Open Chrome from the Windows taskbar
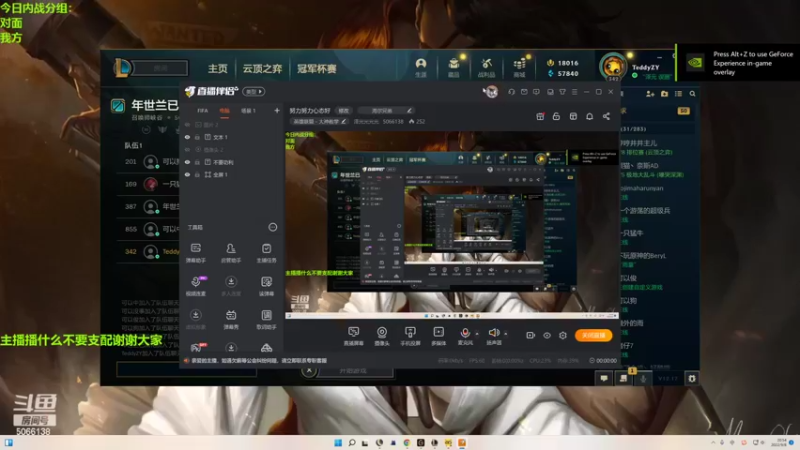The image size is (800, 450). 407,442
